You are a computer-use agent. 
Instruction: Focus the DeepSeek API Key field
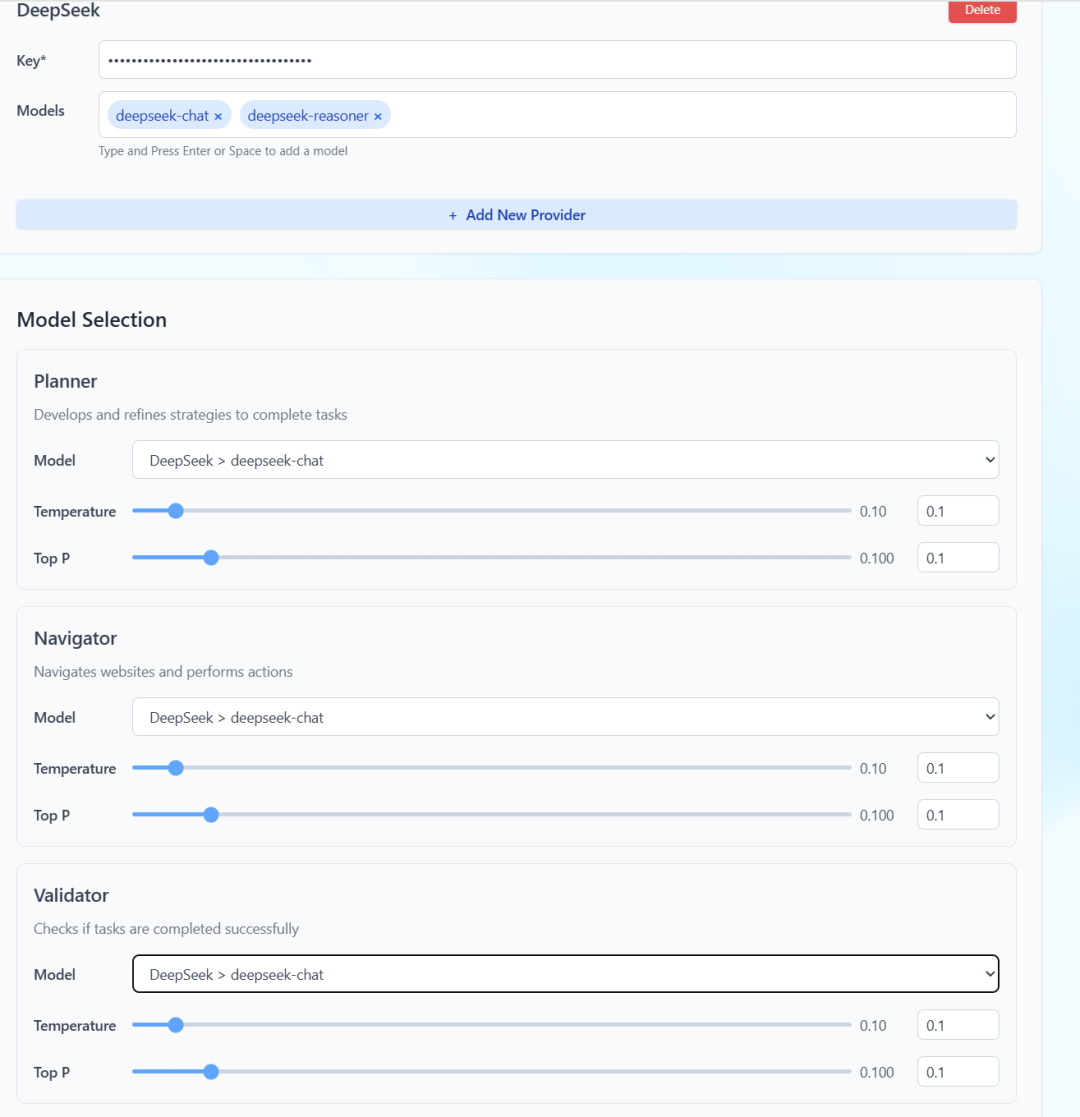click(557, 60)
